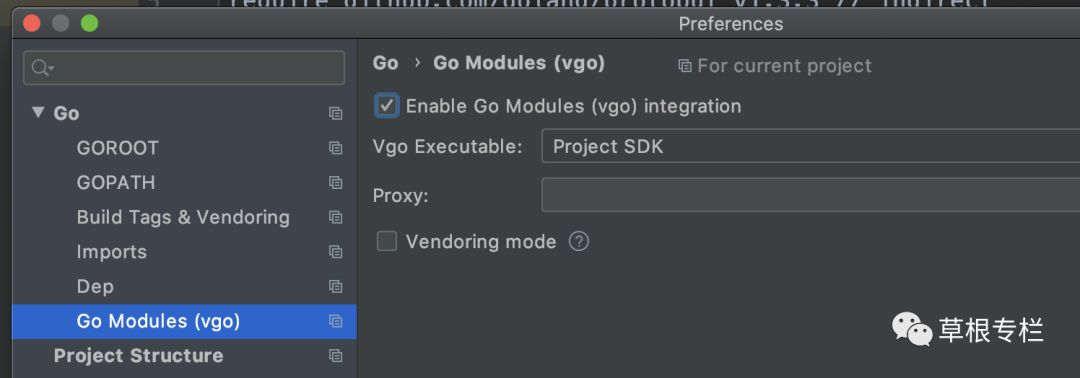Screen dimensions: 1080x378
Task: Click the project-level icon beside GOROOT
Action: pyautogui.click(x=335, y=148)
